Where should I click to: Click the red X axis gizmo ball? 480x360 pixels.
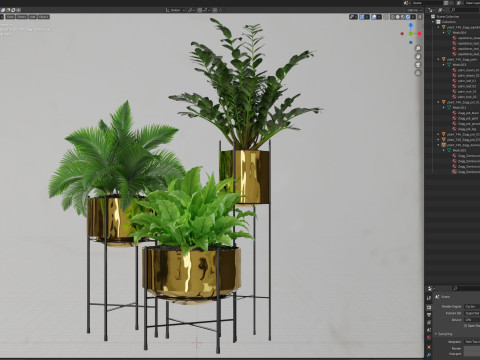point(419,34)
